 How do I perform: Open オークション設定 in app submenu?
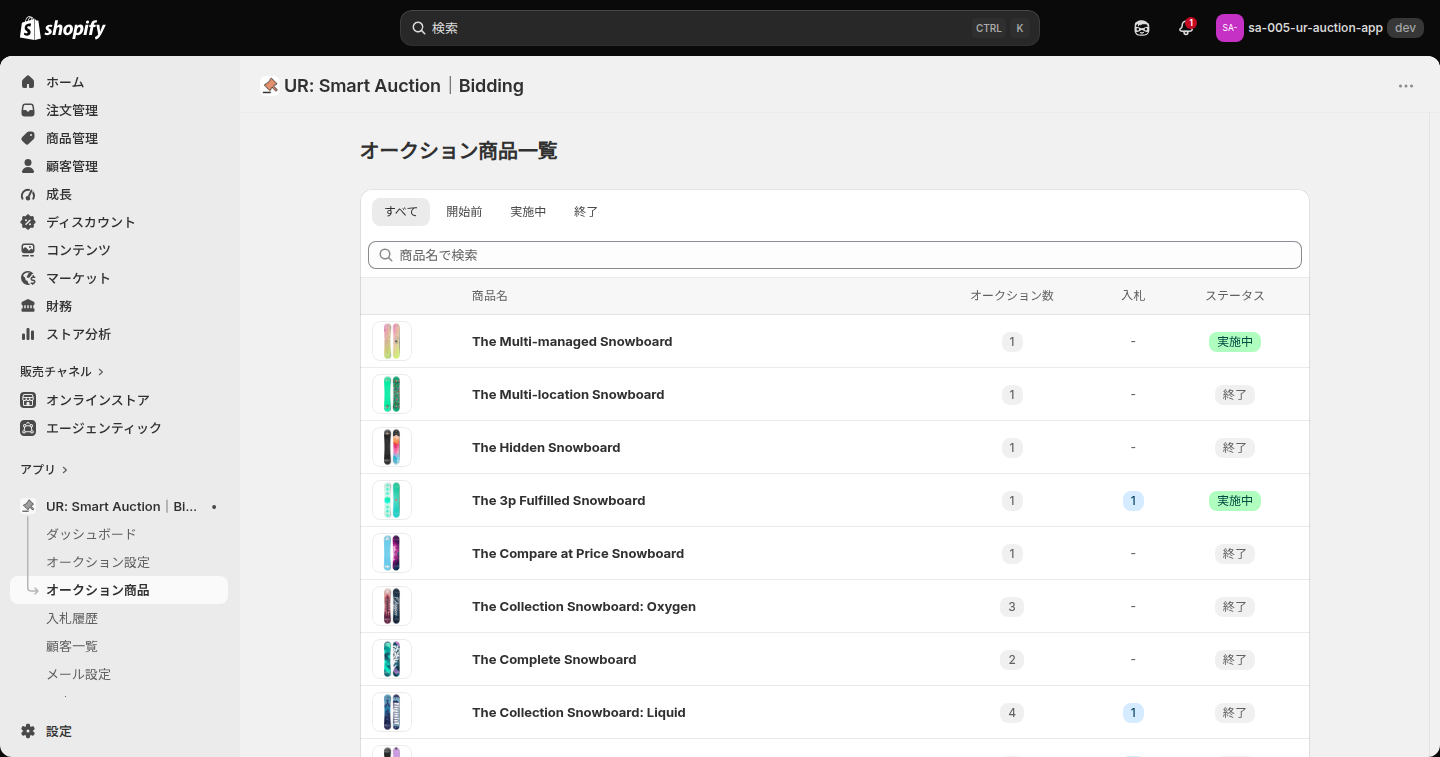click(98, 563)
